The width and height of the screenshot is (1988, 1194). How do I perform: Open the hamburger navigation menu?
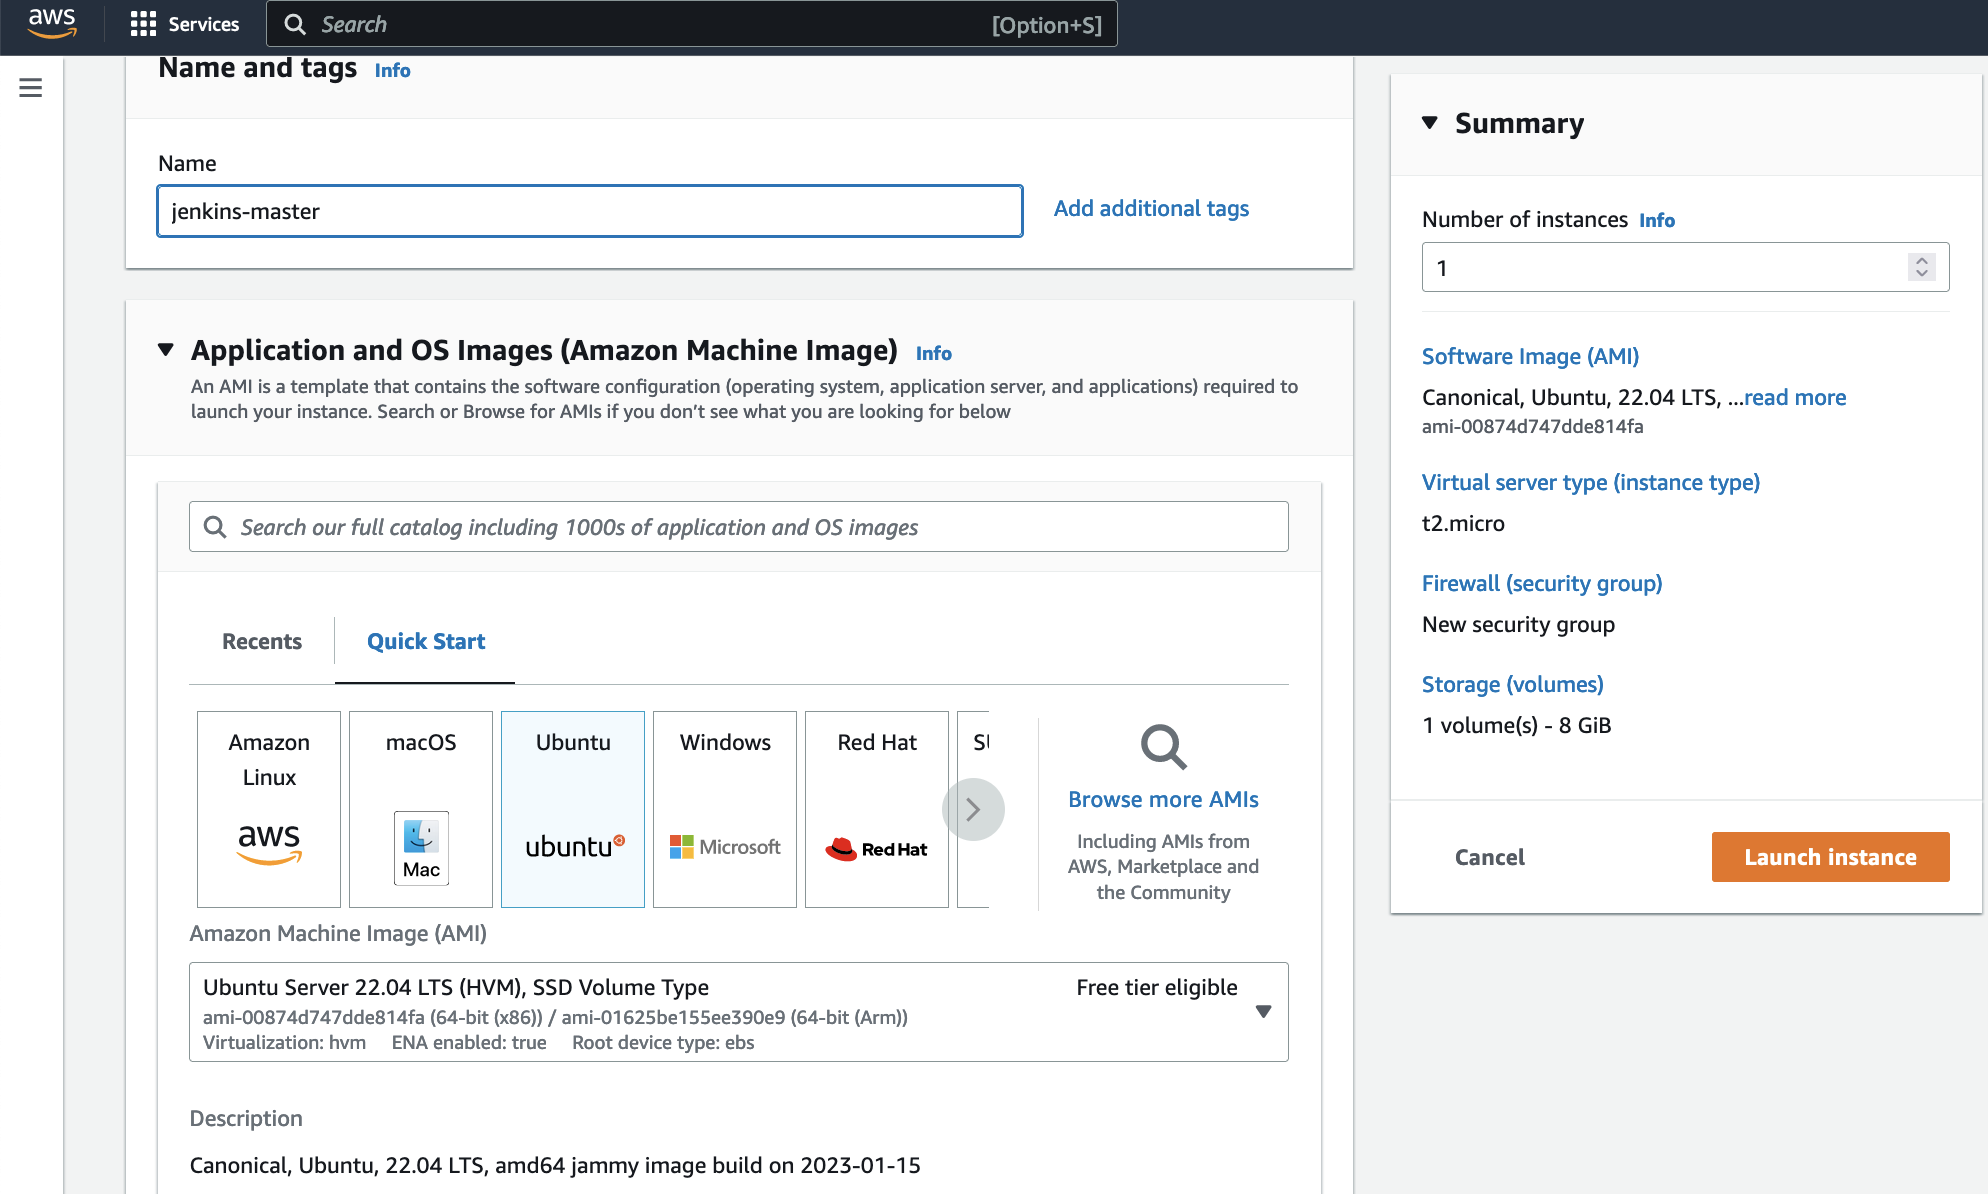[x=29, y=88]
